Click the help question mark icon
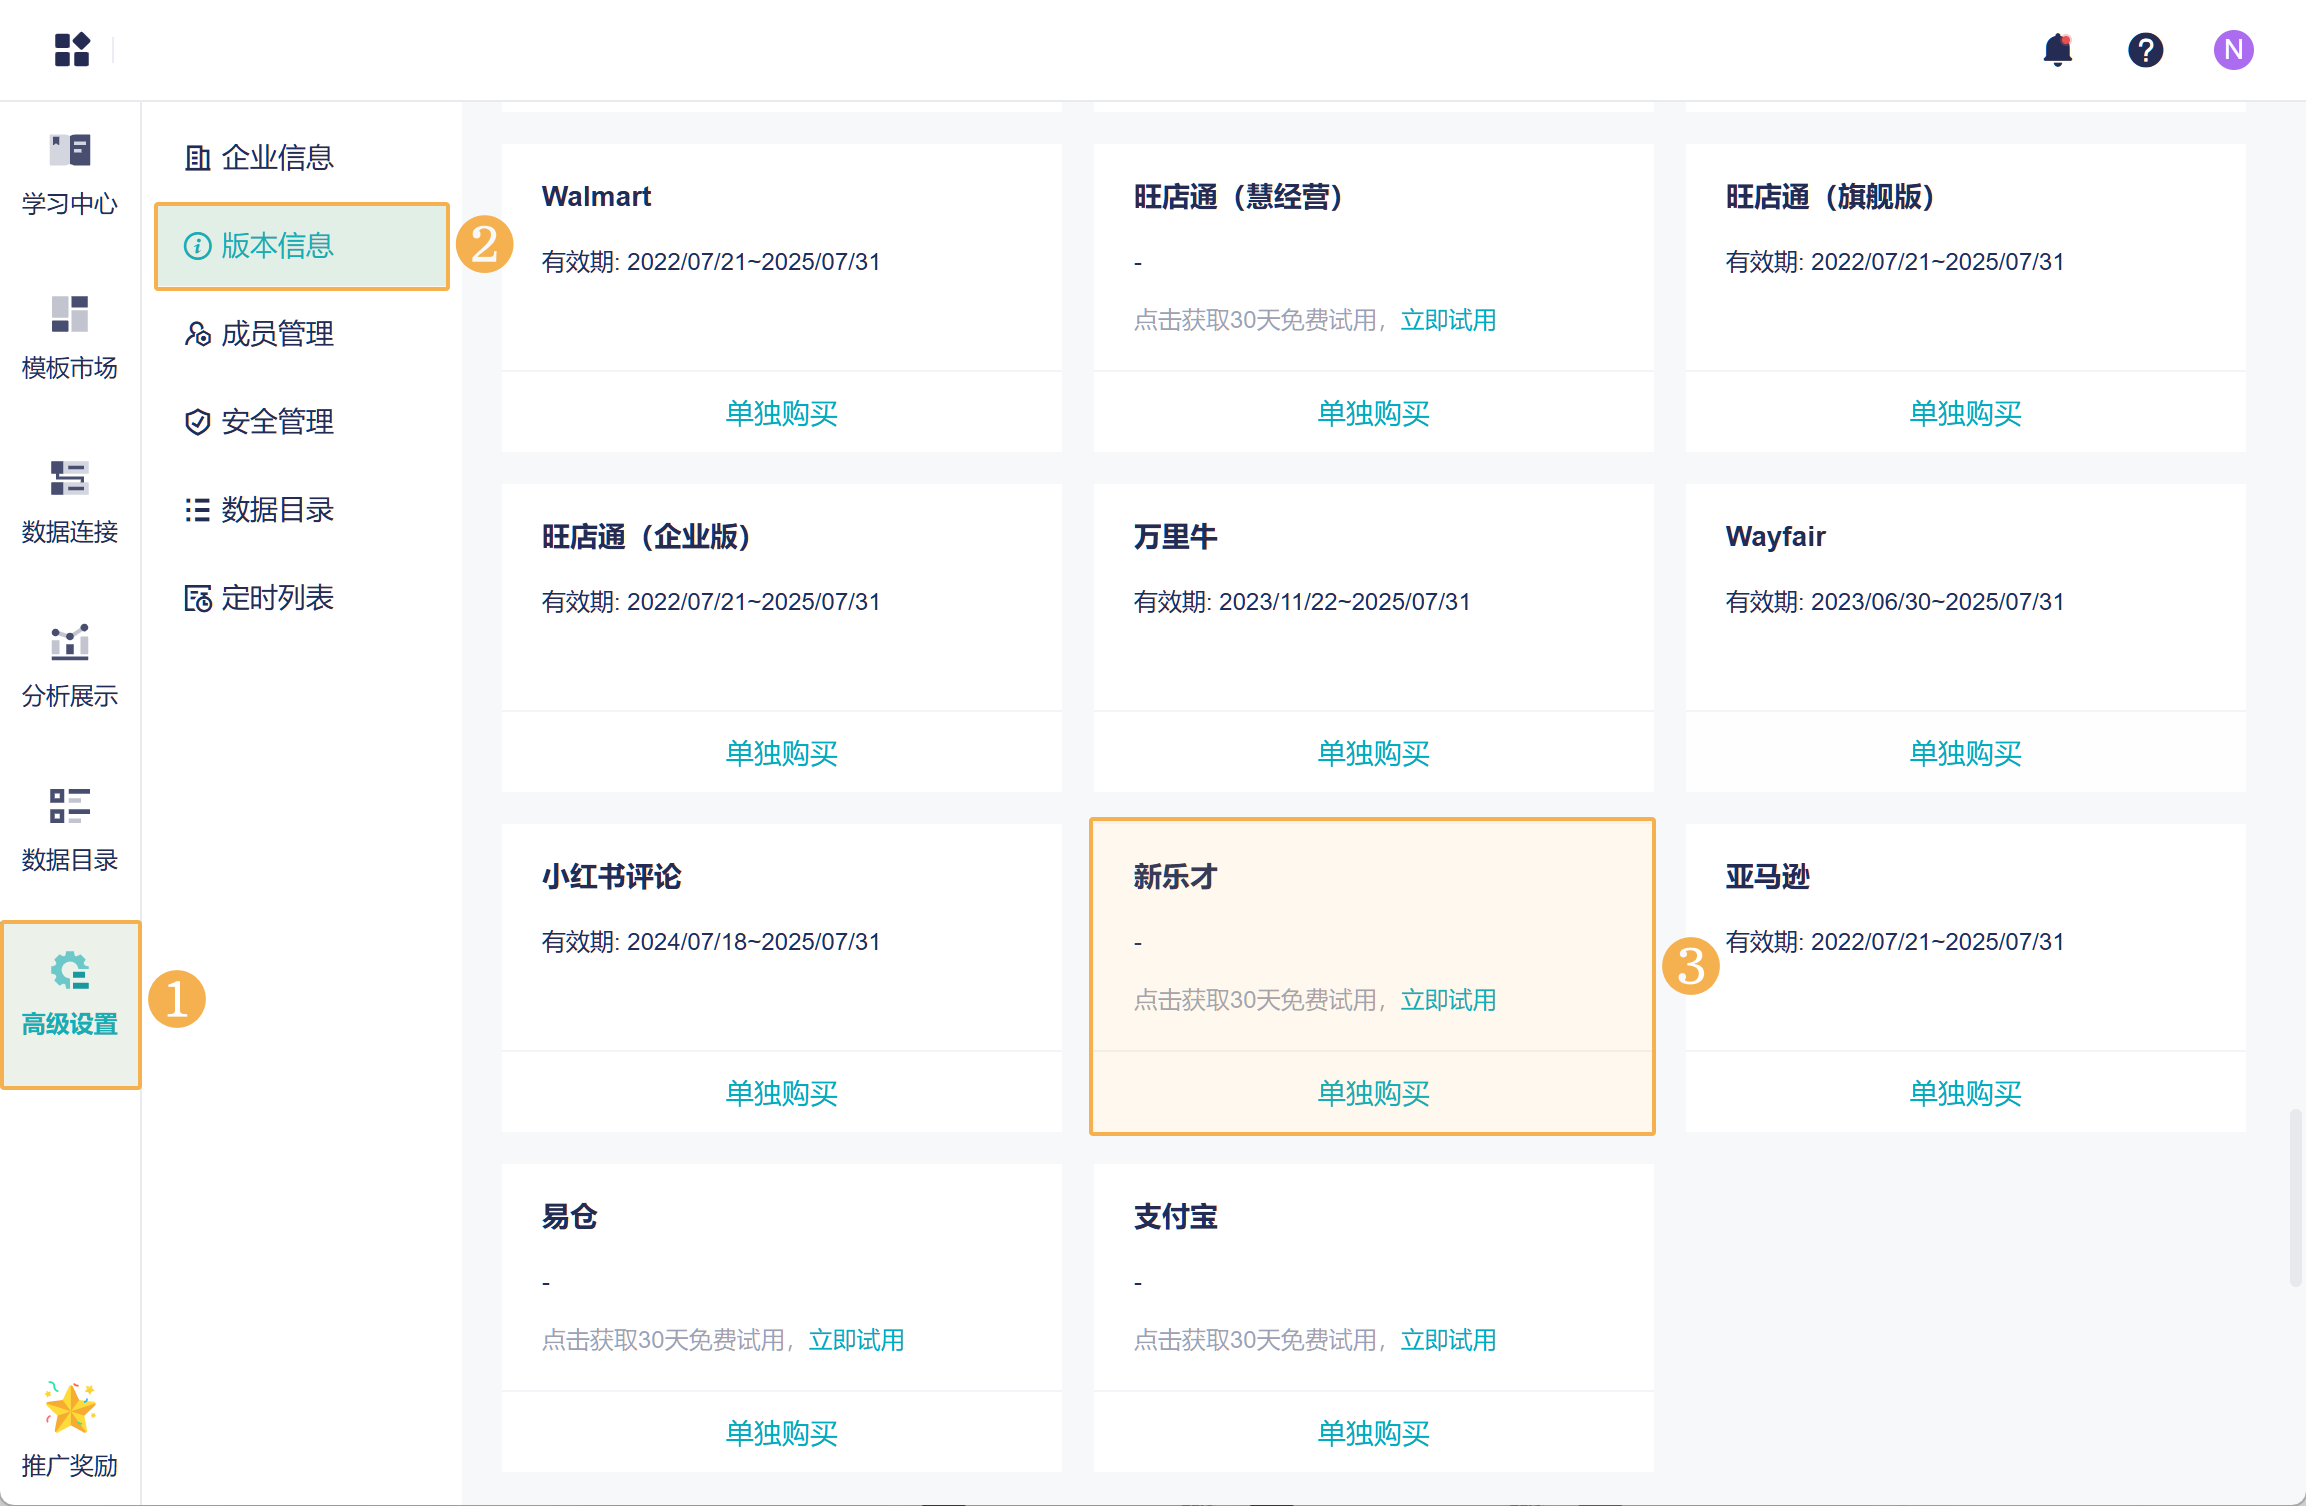2306x1506 pixels. click(2145, 49)
